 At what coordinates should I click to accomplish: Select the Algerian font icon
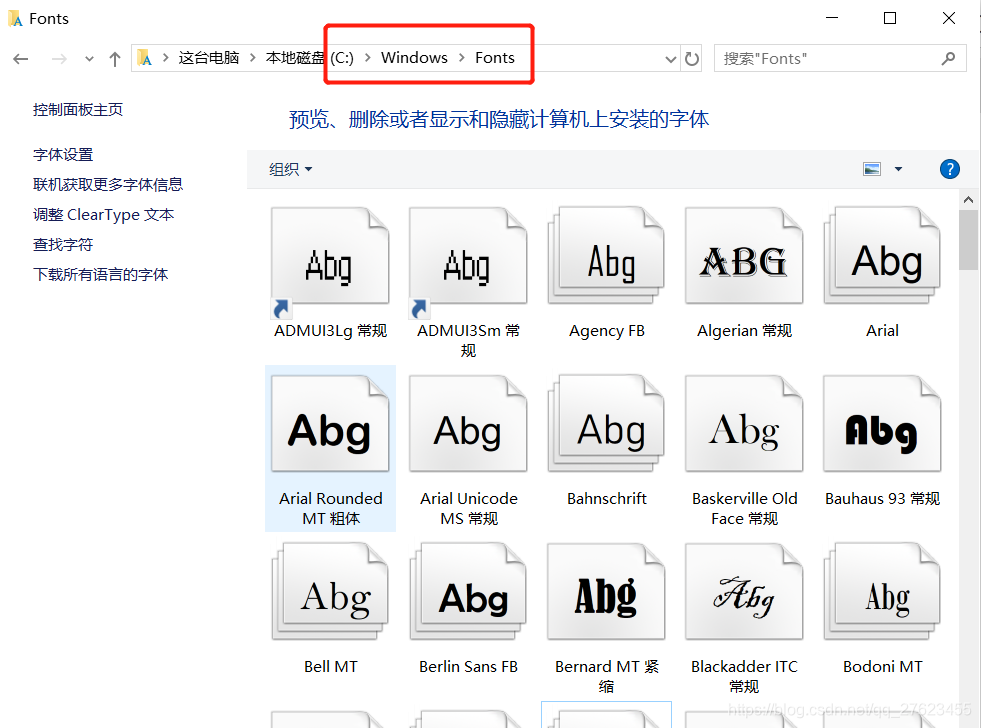(744, 256)
